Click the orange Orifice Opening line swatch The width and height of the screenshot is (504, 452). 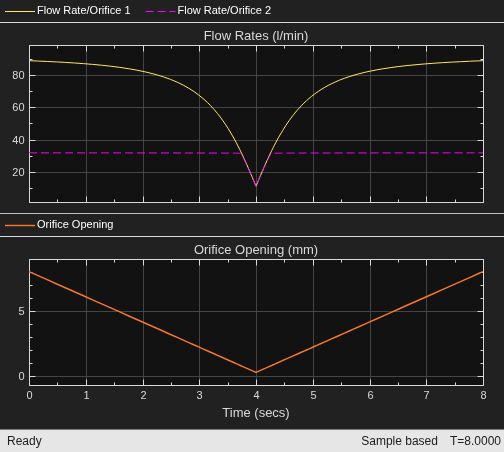pos(20,226)
